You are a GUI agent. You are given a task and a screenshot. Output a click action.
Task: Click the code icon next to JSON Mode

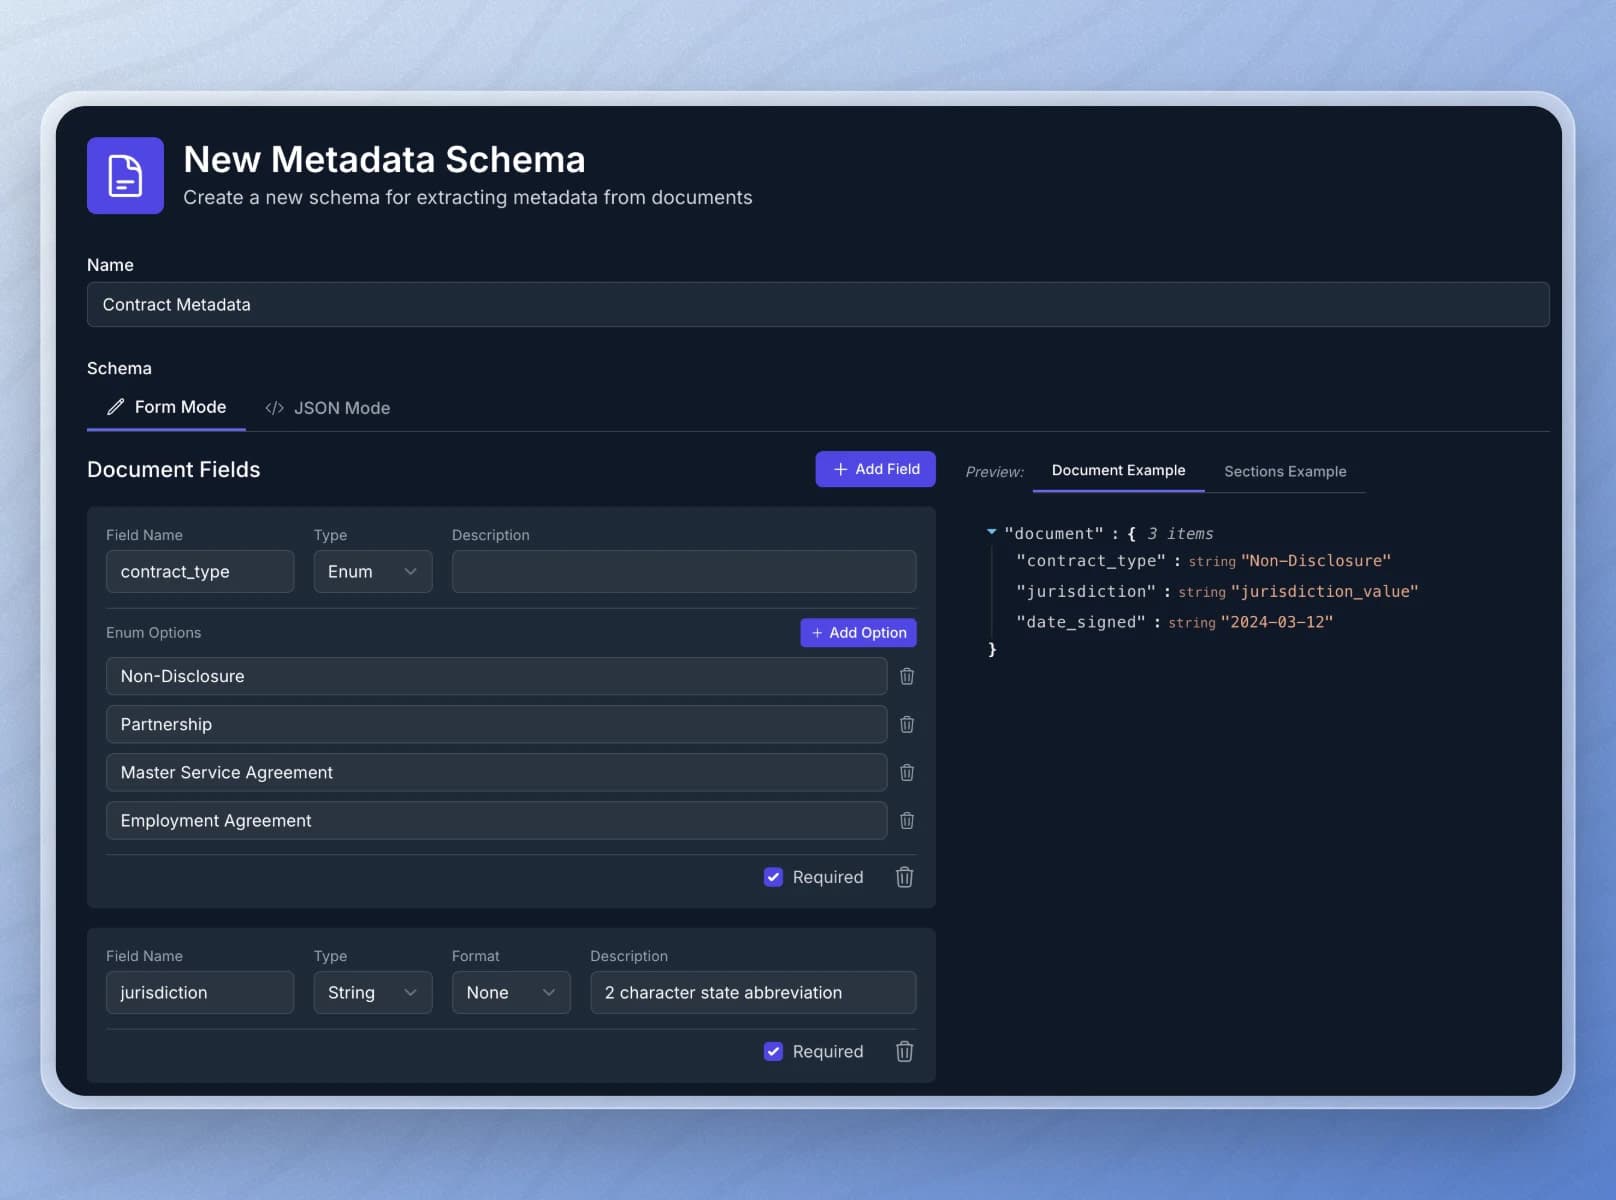coord(274,407)
